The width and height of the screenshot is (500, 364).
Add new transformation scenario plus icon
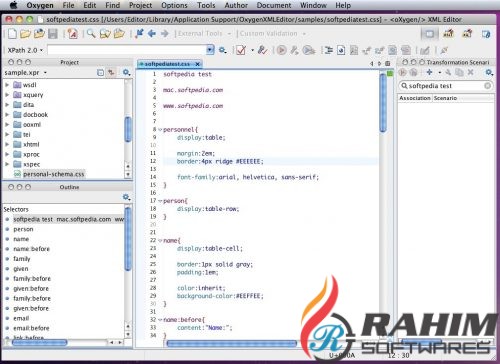[x=429, y=72]
